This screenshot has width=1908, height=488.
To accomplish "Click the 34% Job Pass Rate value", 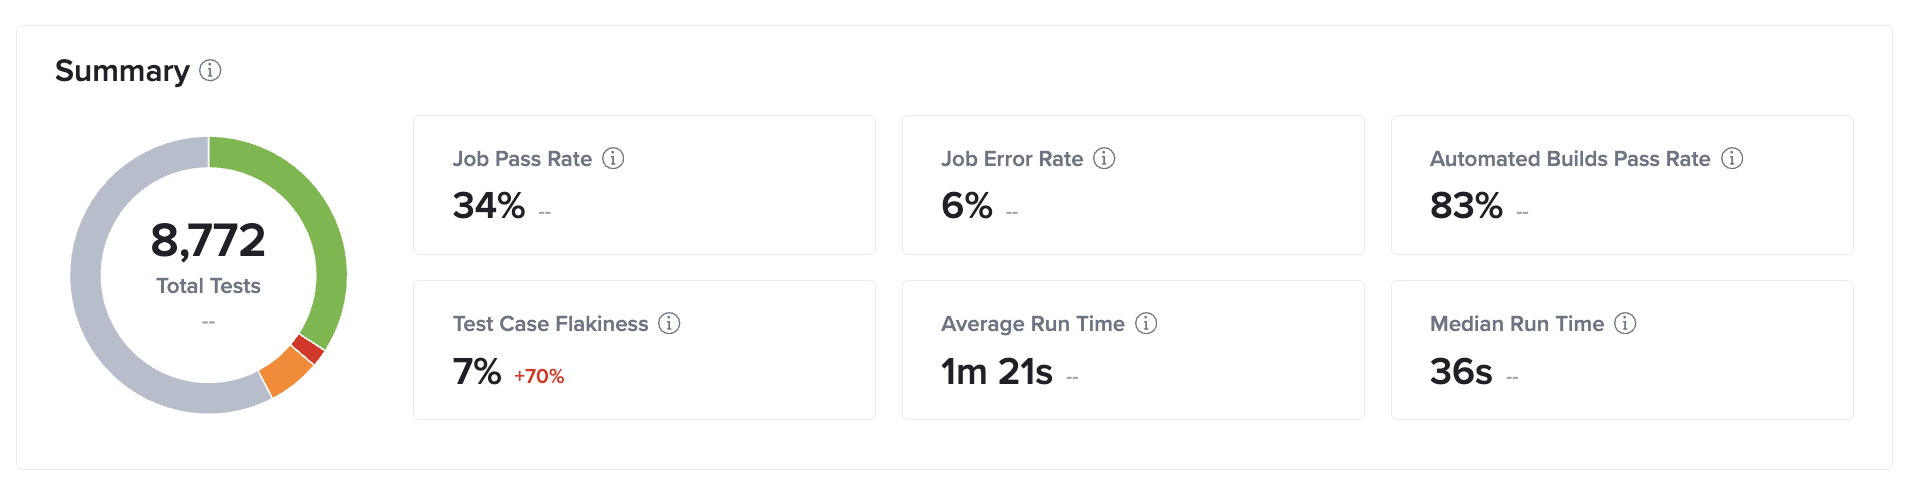I will pos(489,206).
